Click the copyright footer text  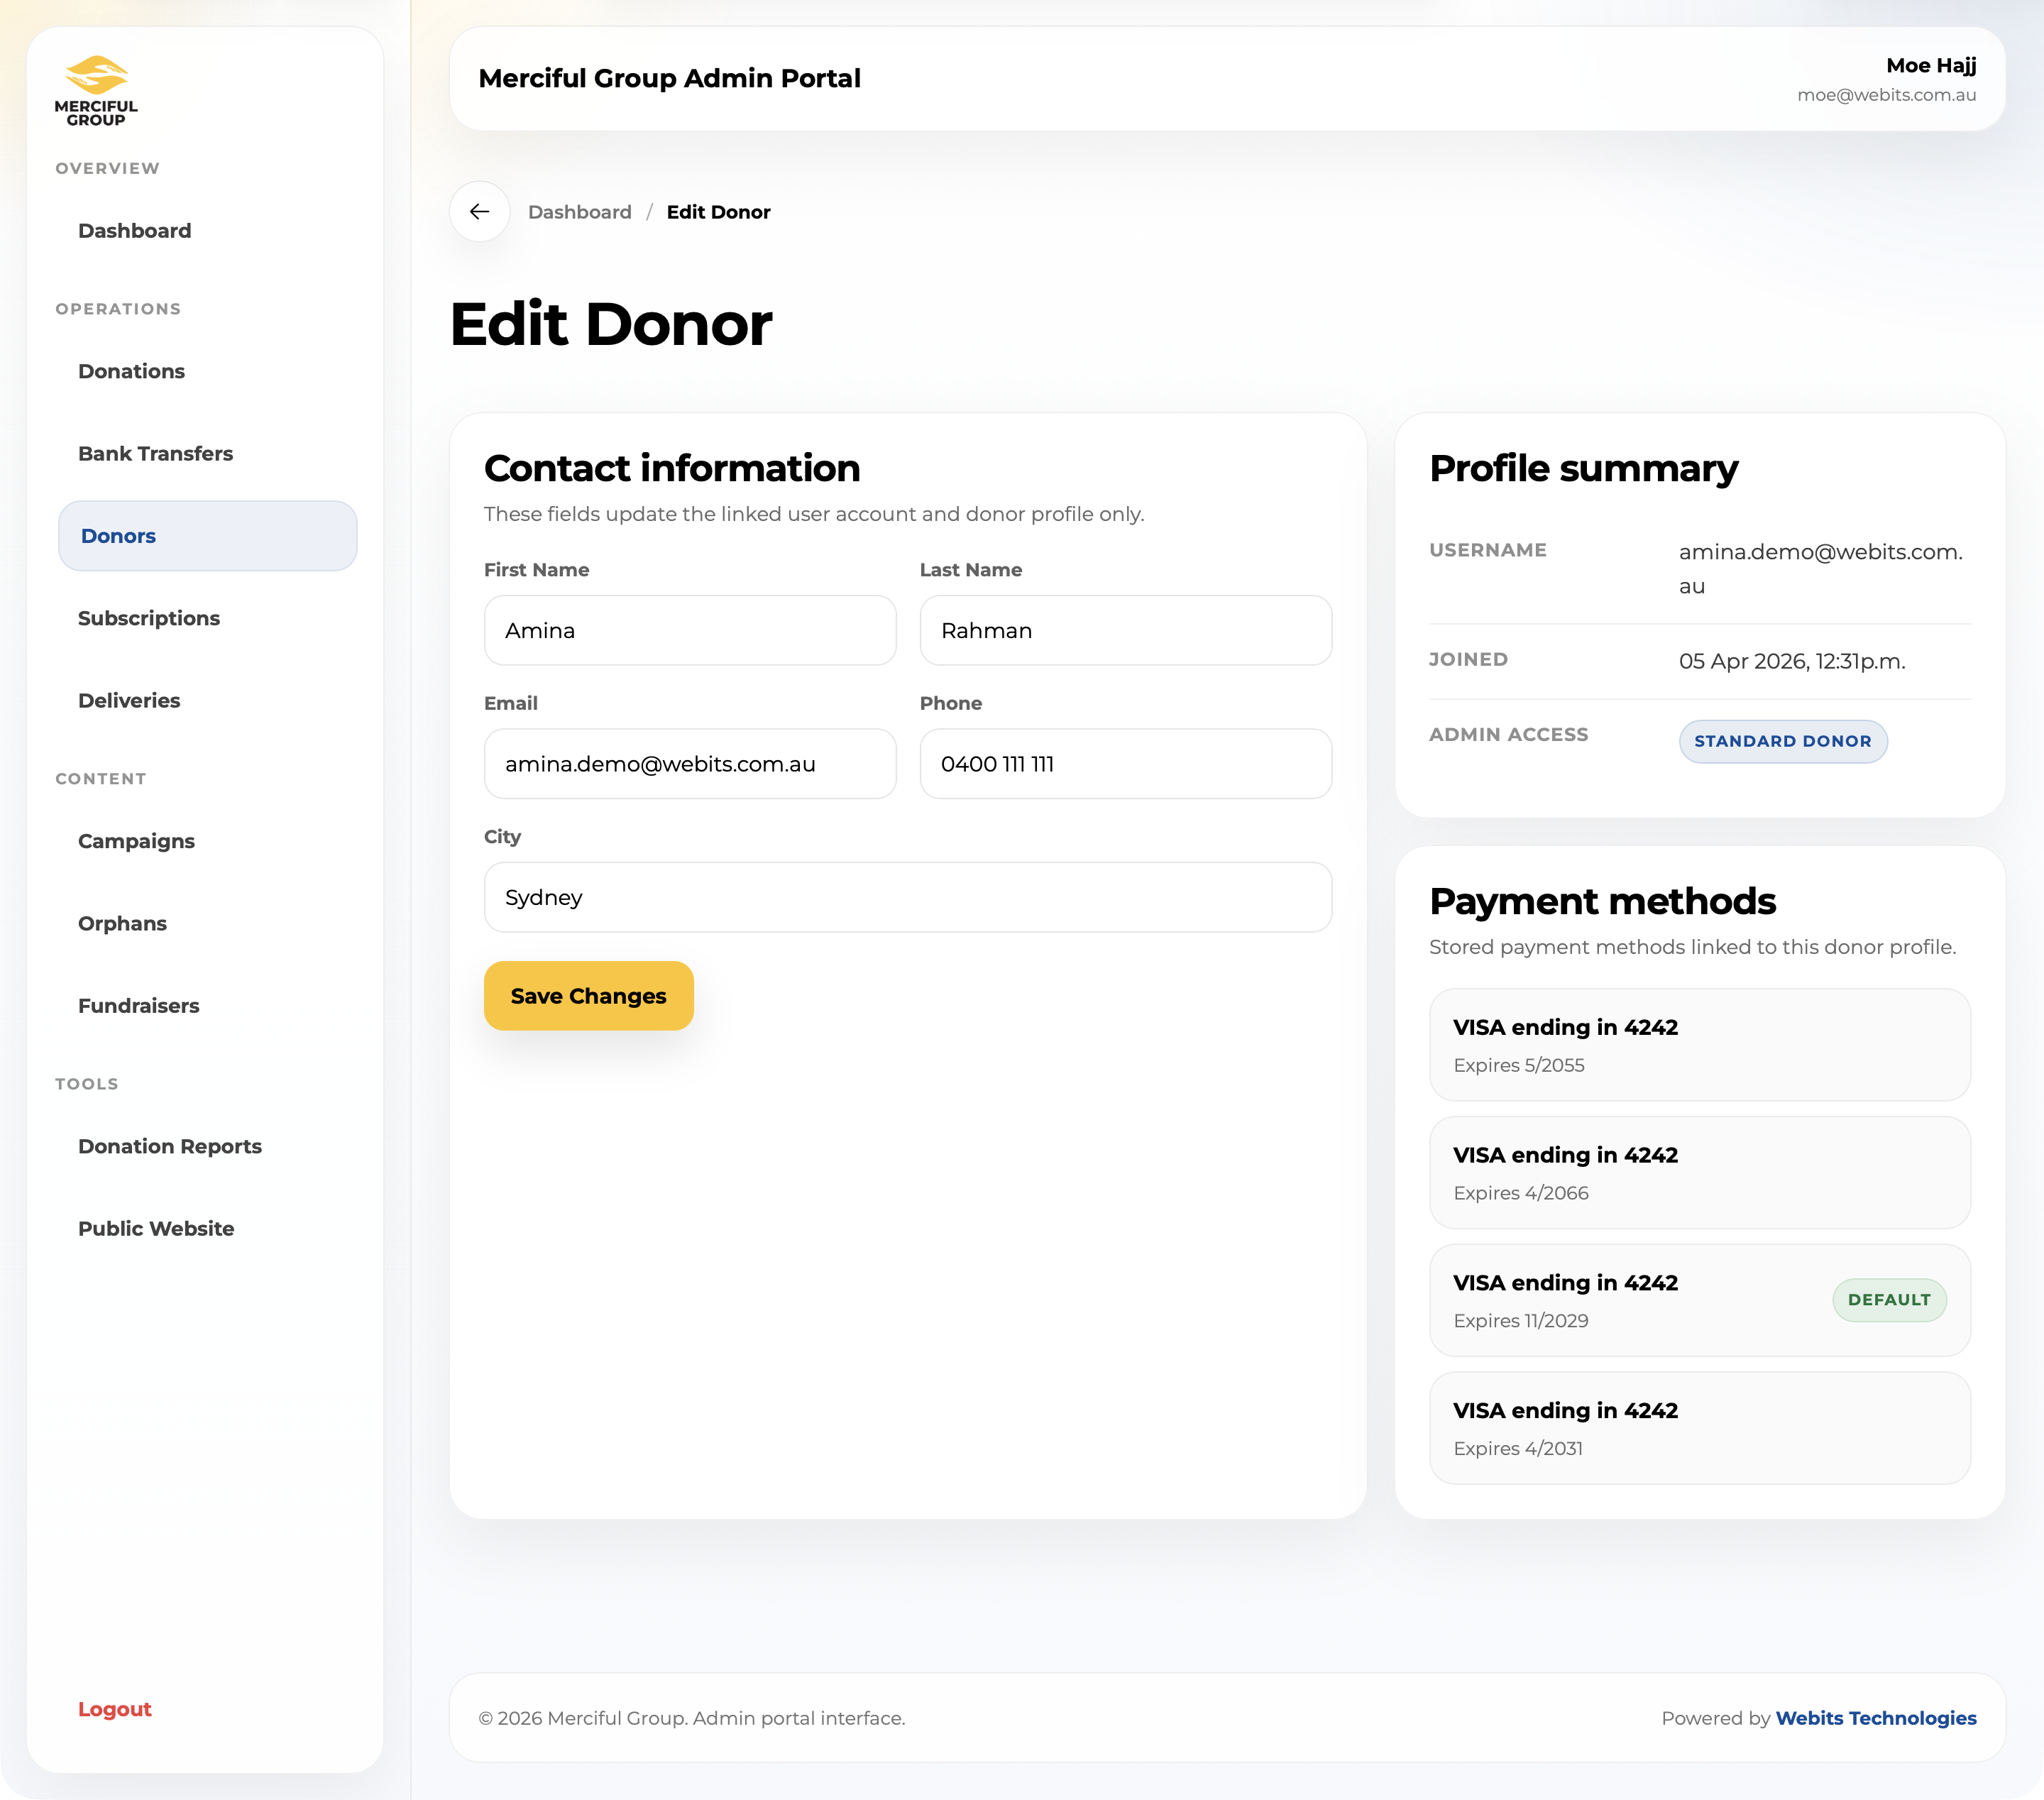click(x=692, y=1718)
